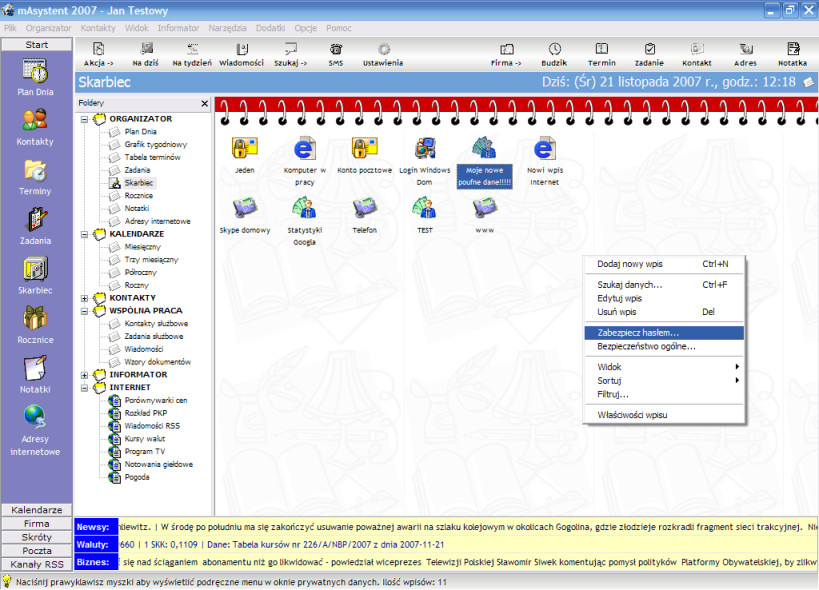Collapse the ORGANIZATOR tree node
Image resolution: width=819 pixels, height=590 pixels.
point(84,119)
